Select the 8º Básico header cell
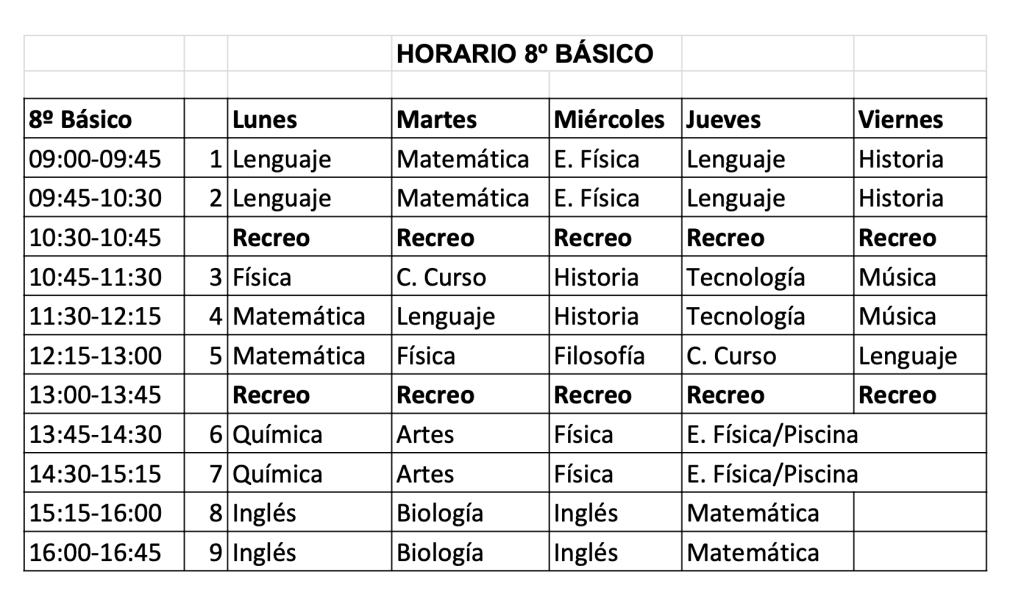Image resolution: width=1024 pixels, height=608 pixels. [103, 120]
